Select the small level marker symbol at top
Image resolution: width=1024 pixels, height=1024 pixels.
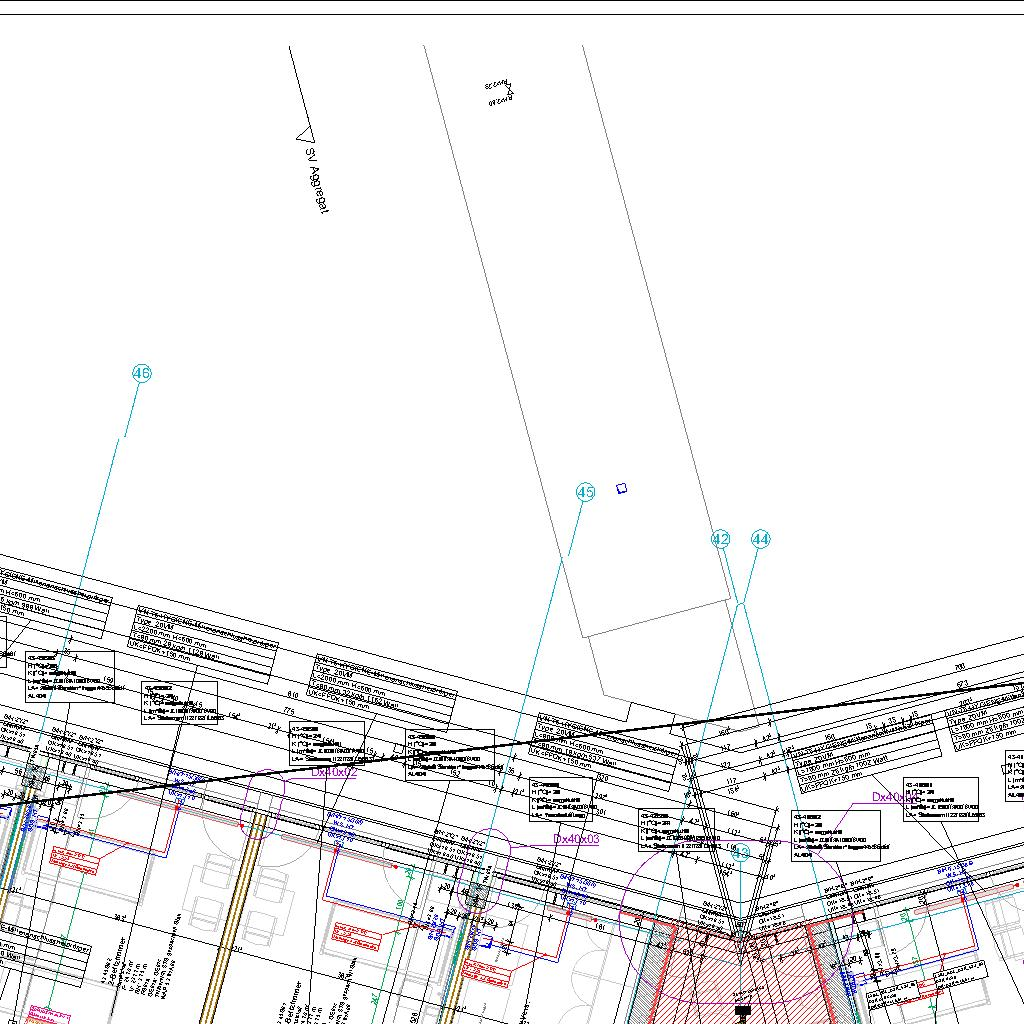click(x=498, y=92)
